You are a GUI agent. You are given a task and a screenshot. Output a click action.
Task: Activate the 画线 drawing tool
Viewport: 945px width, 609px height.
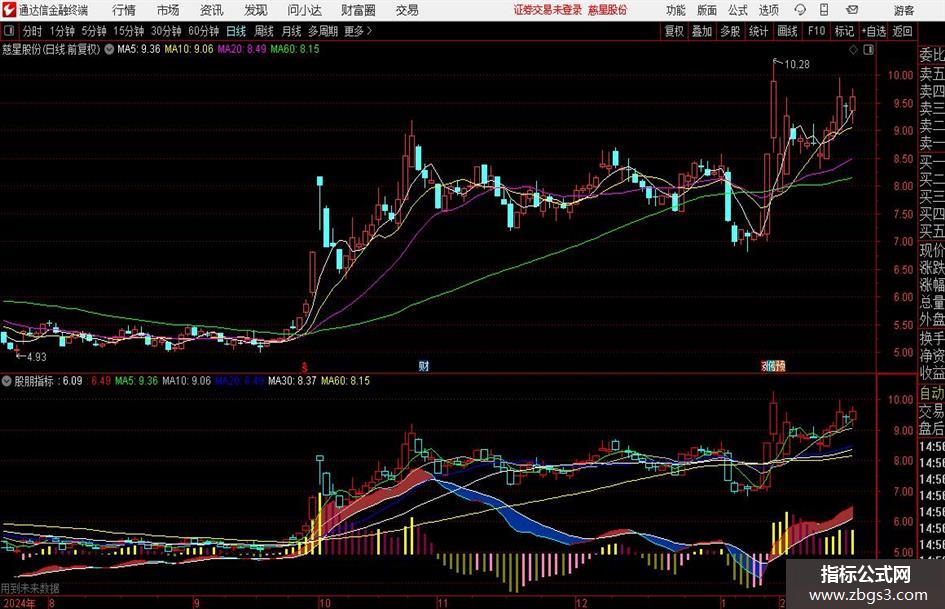pyautogui.click(x=787, y=31)
